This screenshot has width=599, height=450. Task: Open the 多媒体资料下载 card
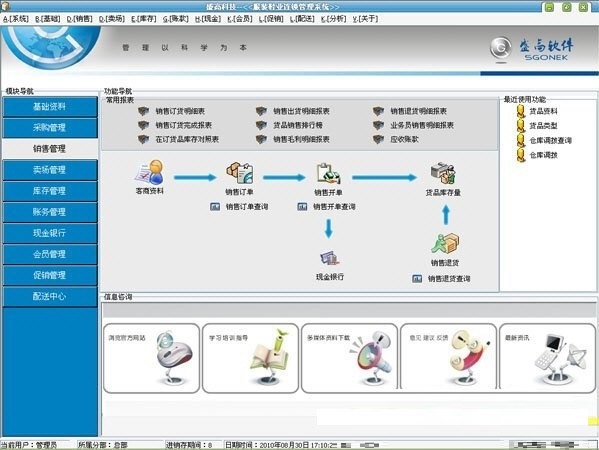coord(349,358)
